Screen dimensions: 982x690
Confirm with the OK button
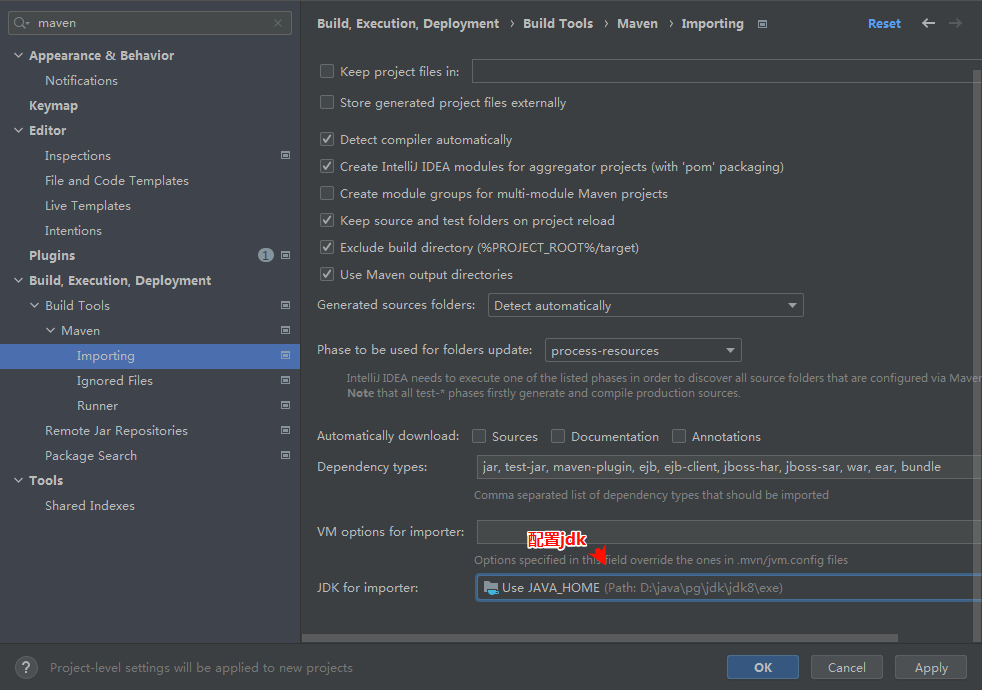763,667
